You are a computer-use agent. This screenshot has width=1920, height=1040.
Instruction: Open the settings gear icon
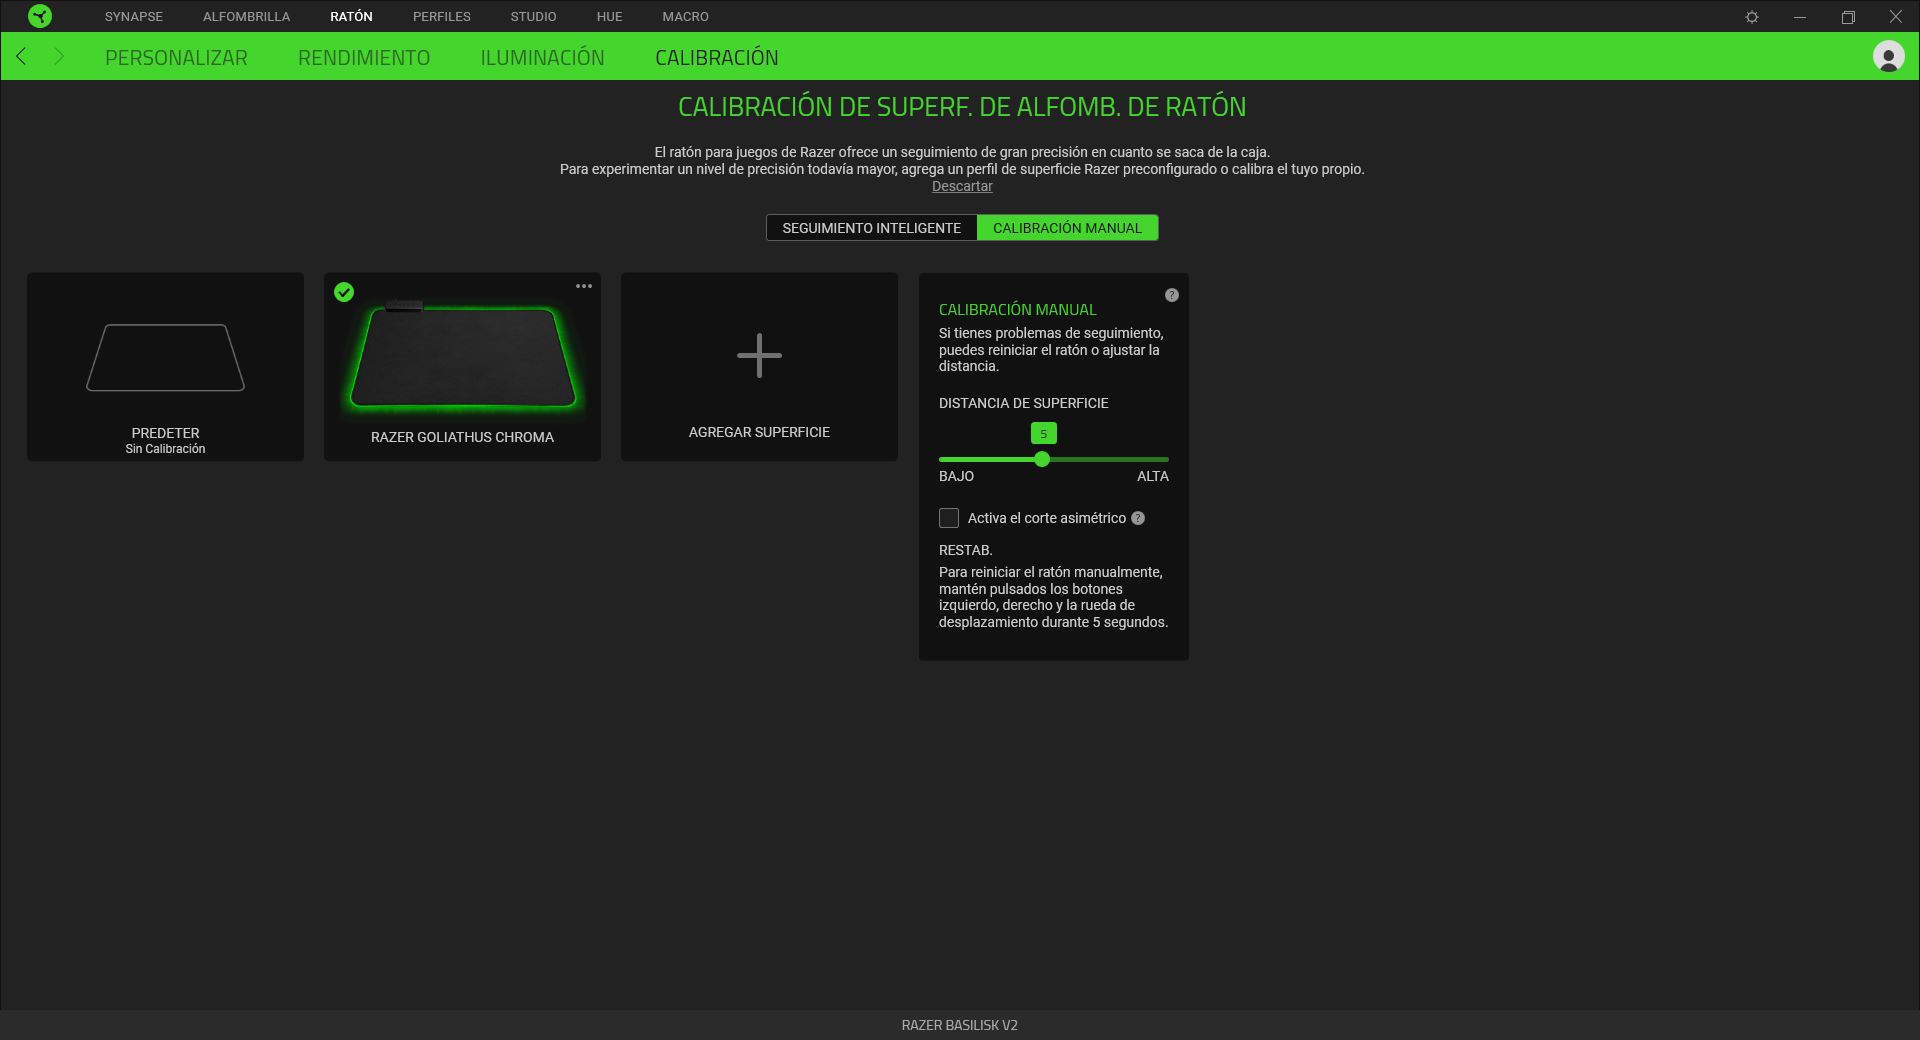[x=1751, y=17]
